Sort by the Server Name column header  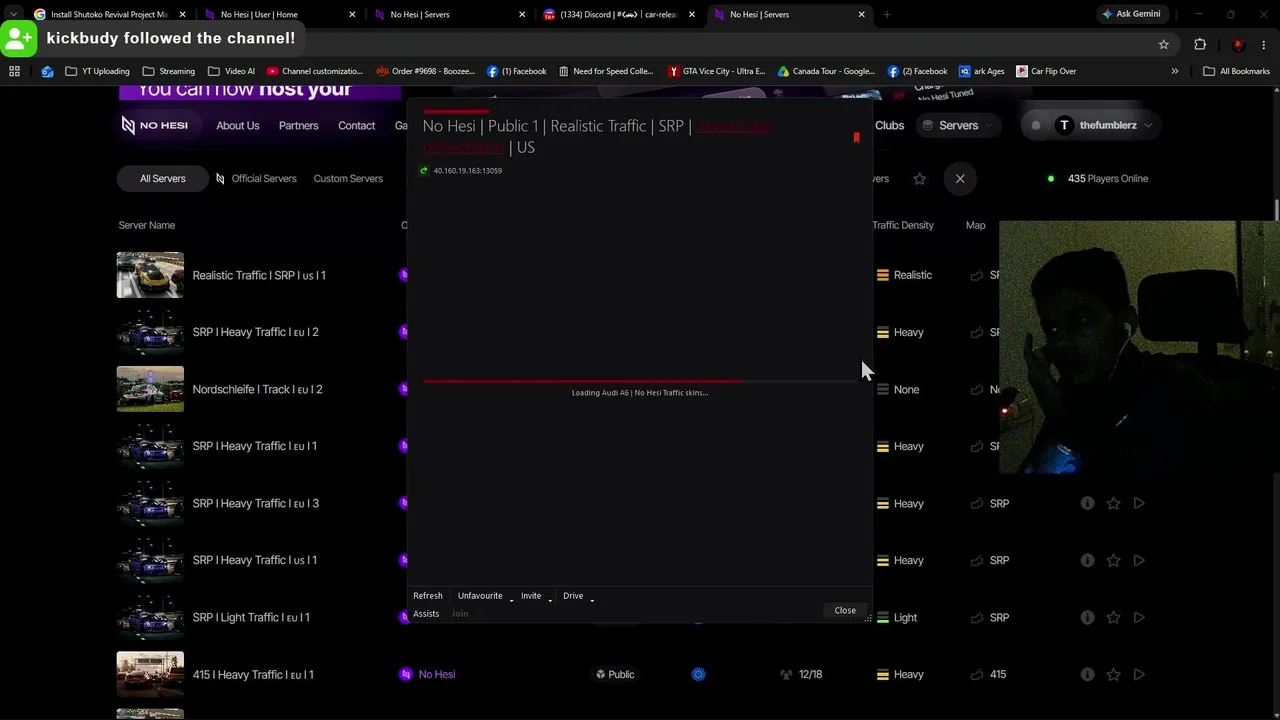click(147, 225)
